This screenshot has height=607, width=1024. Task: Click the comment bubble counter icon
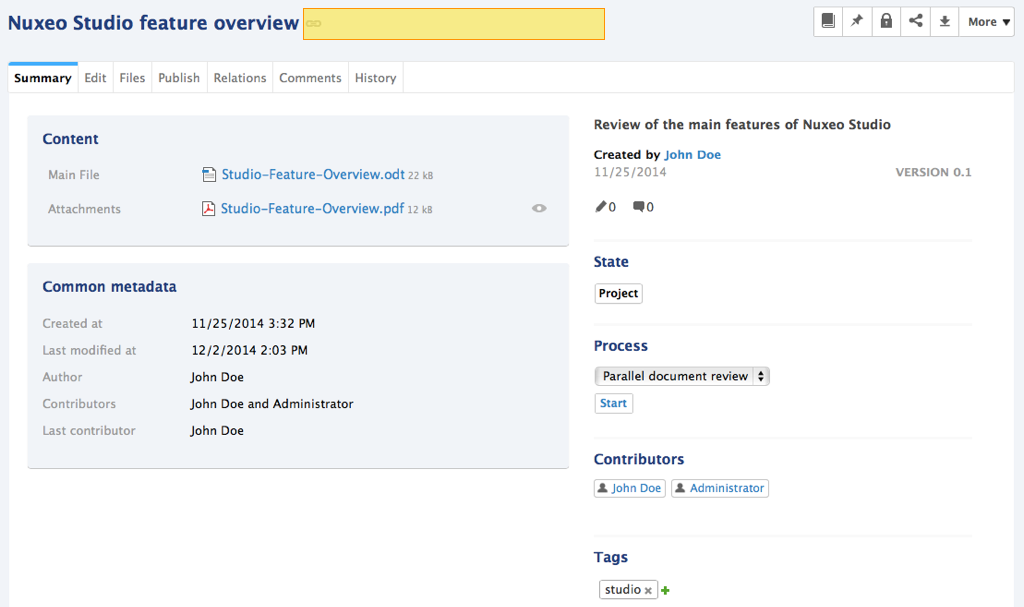pyautogui.click(x=639, y=206)
